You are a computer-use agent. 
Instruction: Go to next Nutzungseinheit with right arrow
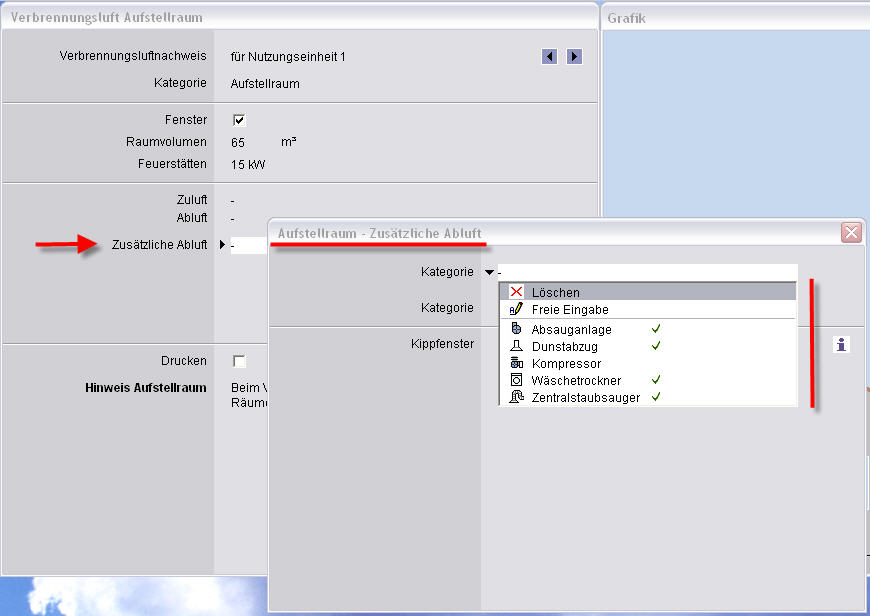(574, 57)
